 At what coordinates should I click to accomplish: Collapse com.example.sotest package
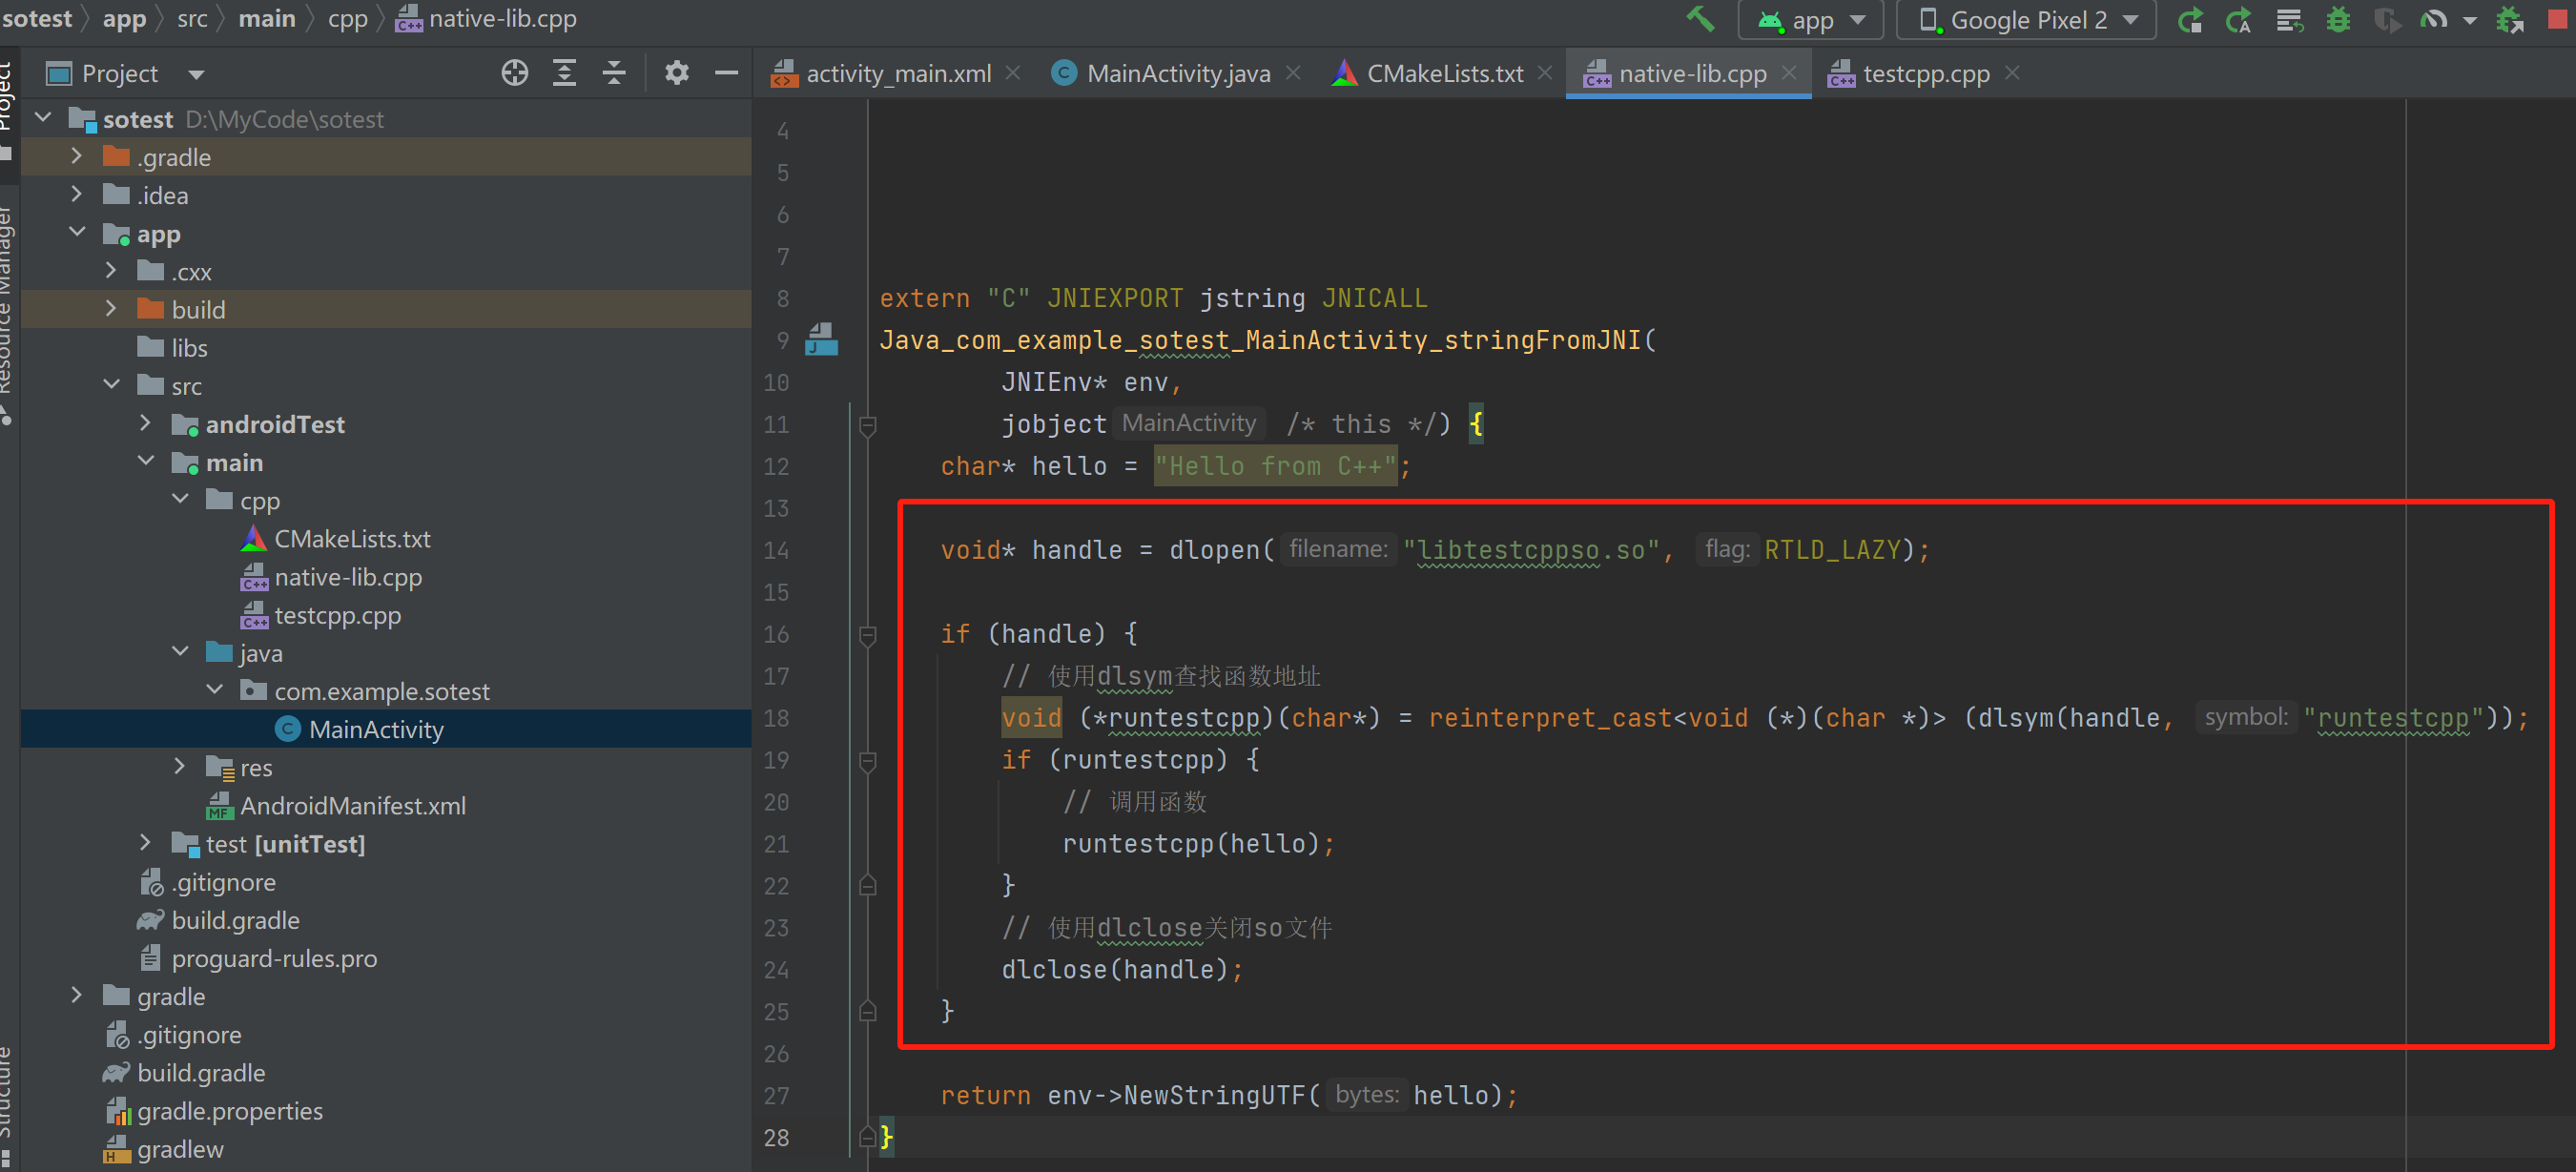[x=214, y=690]
